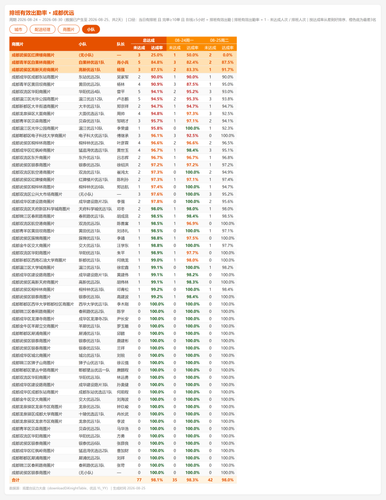Select the 天府科学城优选1队 team cell
The image size is (386, 500).
coord(95,209)
